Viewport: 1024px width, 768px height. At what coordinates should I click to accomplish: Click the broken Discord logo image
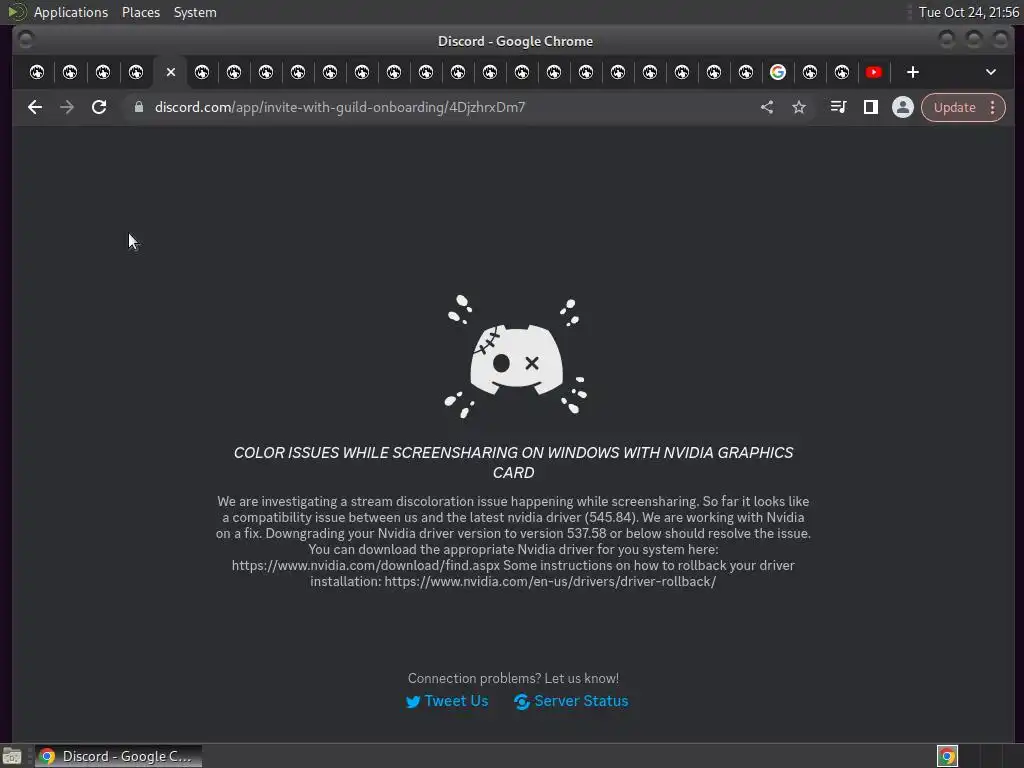(x=516, y=357)
